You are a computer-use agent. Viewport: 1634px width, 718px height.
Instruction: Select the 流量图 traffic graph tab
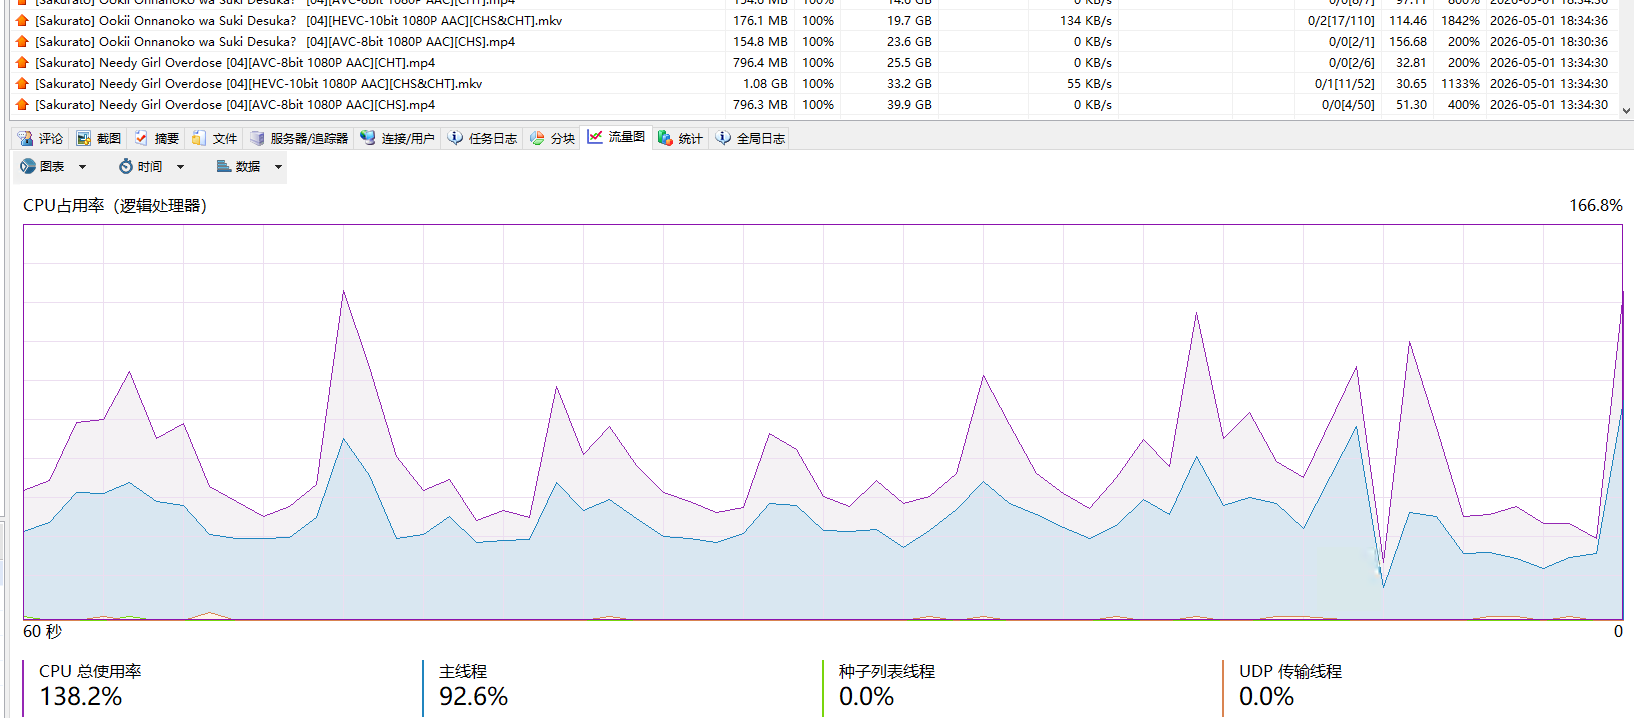click(x=616, y=137)
